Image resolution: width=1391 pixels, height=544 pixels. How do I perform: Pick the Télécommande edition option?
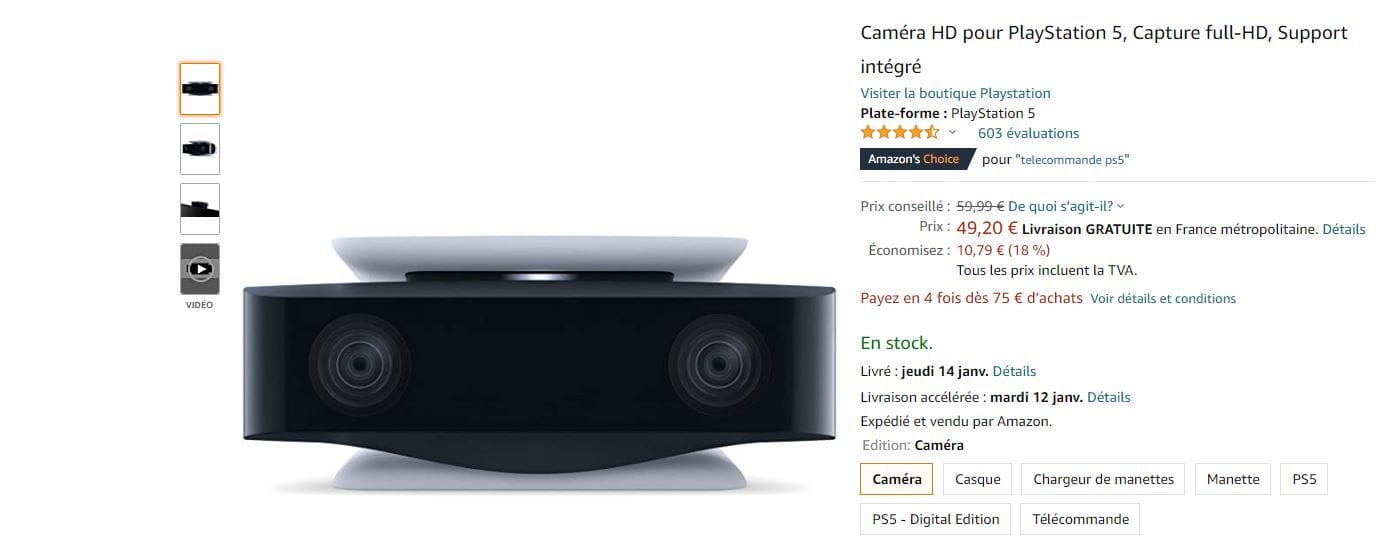pos(1080,519)
